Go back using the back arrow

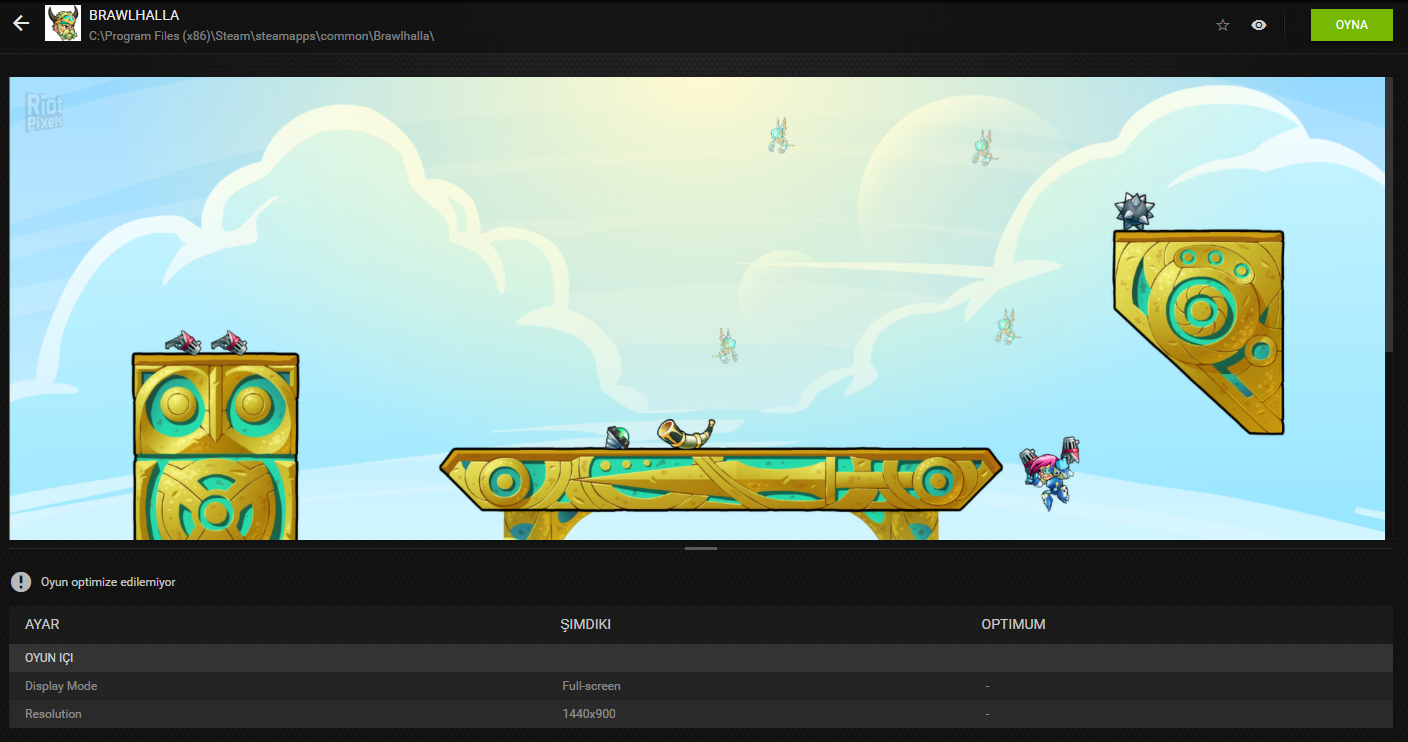[21, 24]
